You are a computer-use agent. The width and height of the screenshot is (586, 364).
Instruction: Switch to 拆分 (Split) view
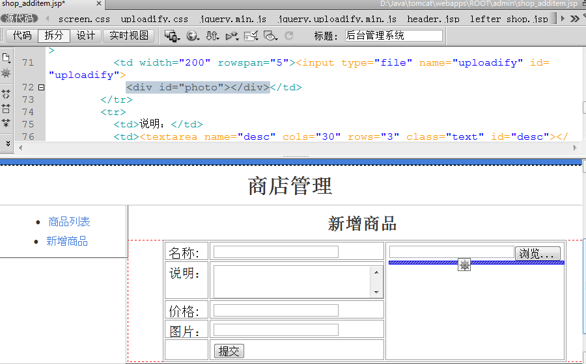54,36
